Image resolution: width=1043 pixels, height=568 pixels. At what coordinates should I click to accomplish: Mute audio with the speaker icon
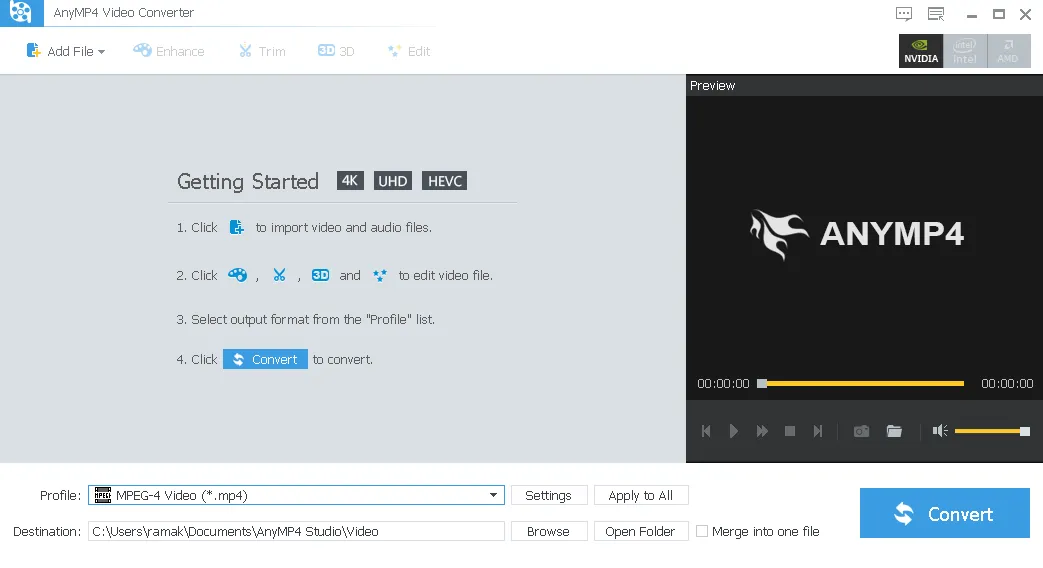(x=939, y=431)
